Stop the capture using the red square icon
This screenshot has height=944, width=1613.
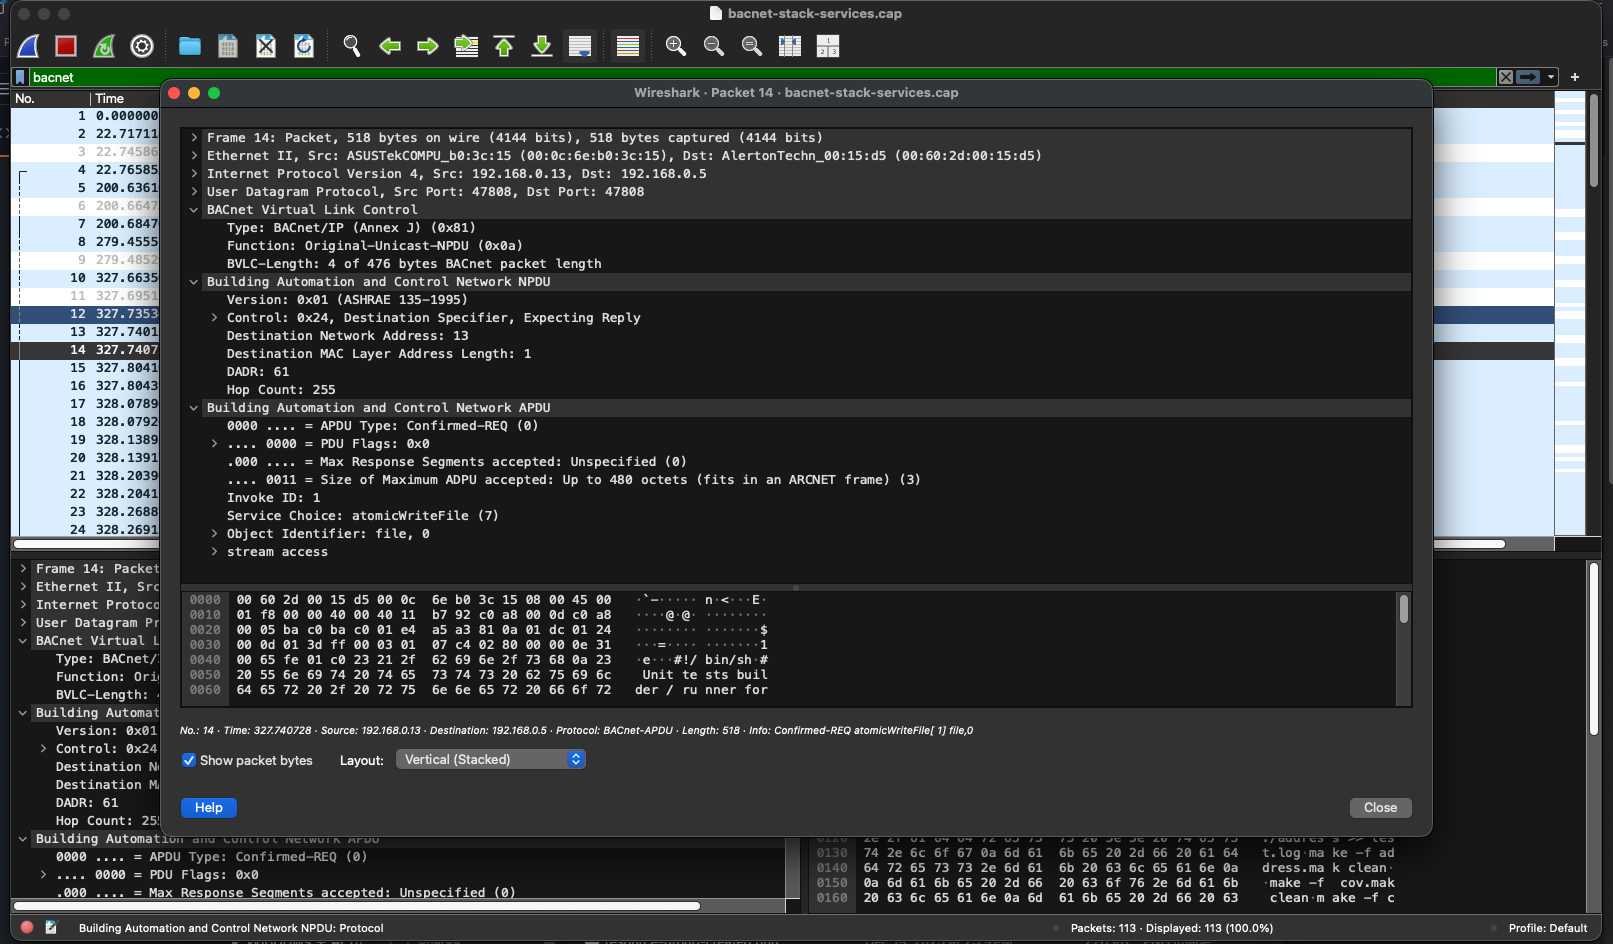[x=65, y=46]
